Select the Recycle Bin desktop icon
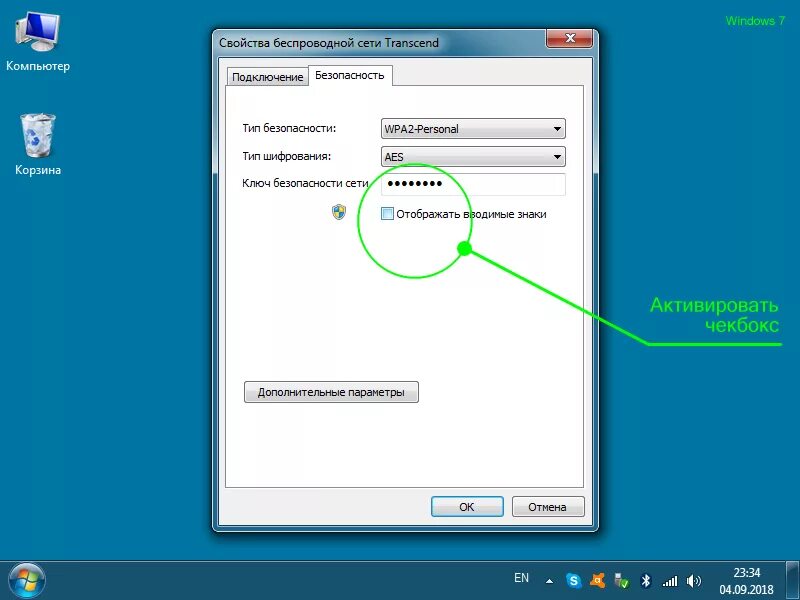The height and width of the screenshot is (600, 800). tap(38, 145)
